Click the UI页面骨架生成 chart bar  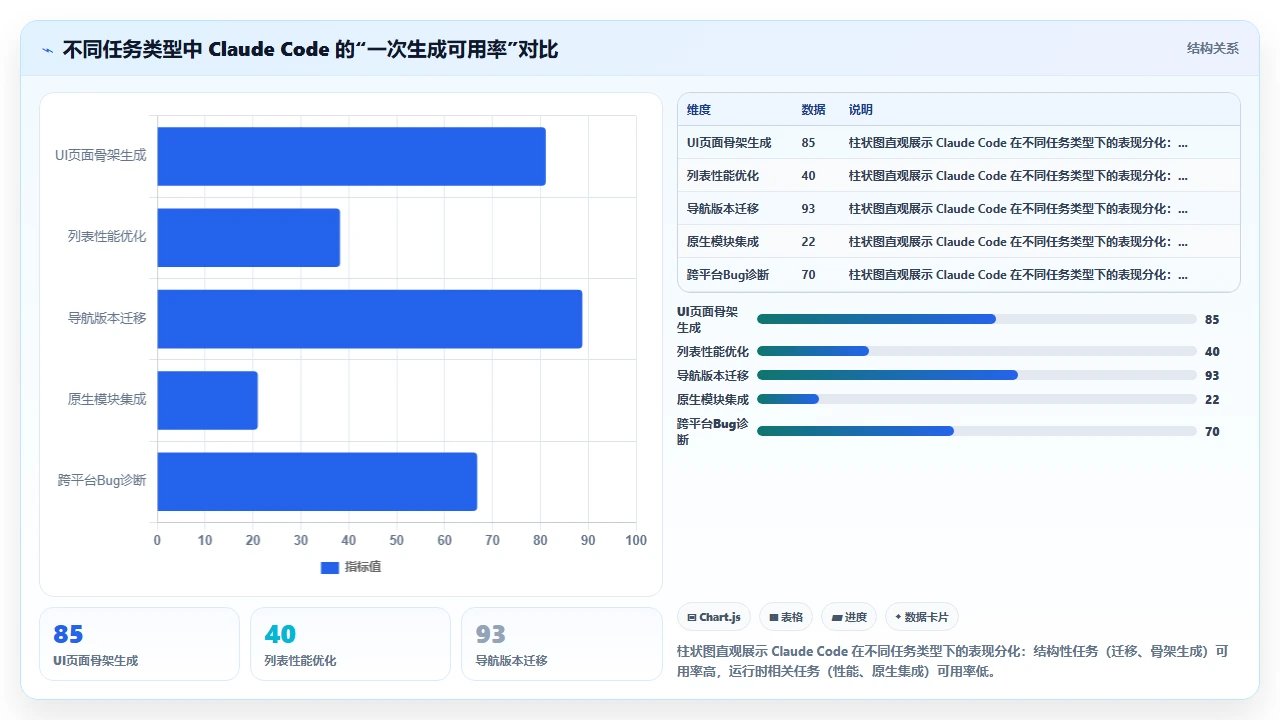click(x=351, y=156)
